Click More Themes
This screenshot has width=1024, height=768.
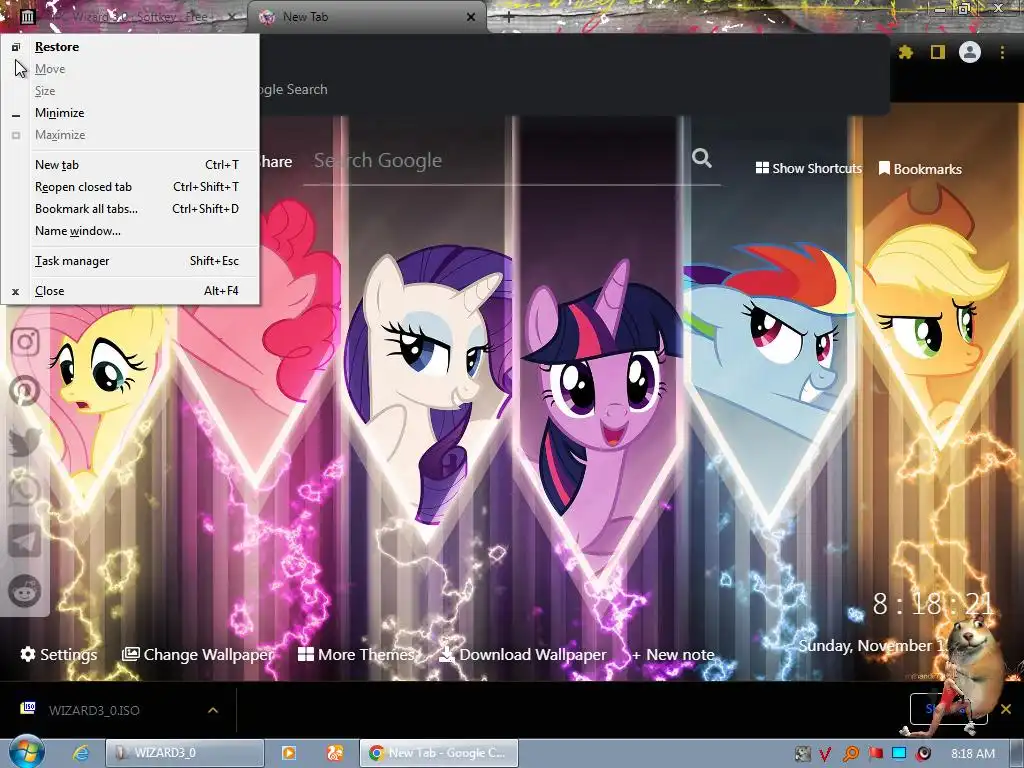coord(357,654)
